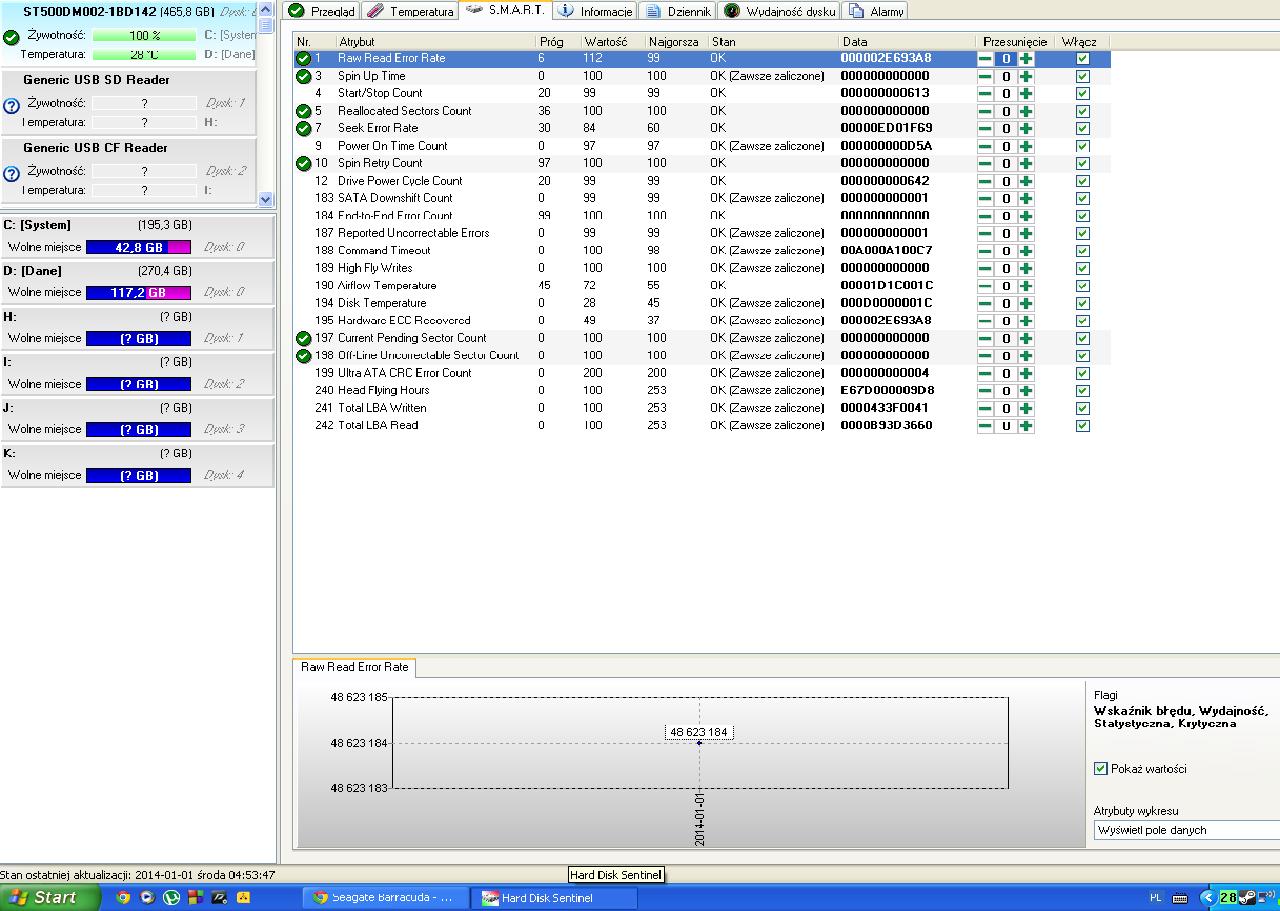Uncheck enable box for Raw Read Error Rate
Image resolution: width=1280 pixels, height=911 pixels.
pos(1082,59)
